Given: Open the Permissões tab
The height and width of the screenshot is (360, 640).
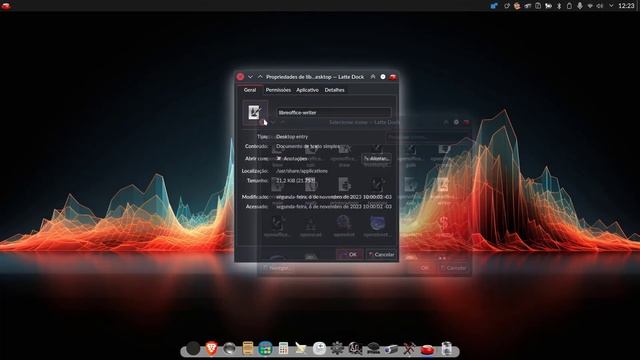Looking at the screenshot, I should click(278, 90).
